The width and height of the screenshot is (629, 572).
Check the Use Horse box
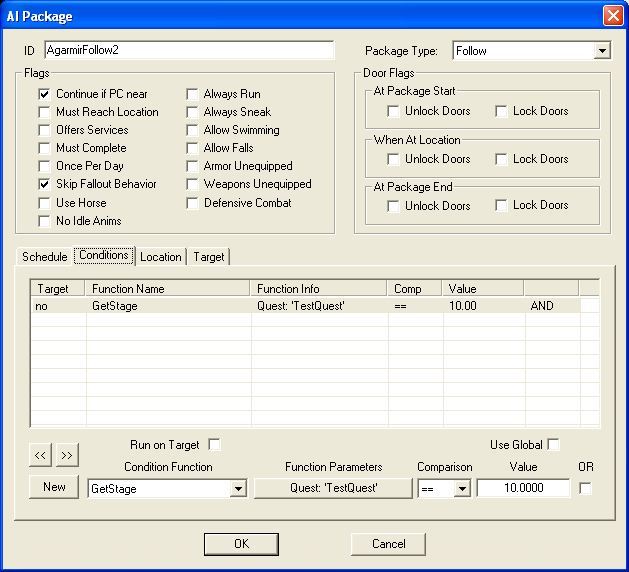point(44,203)
